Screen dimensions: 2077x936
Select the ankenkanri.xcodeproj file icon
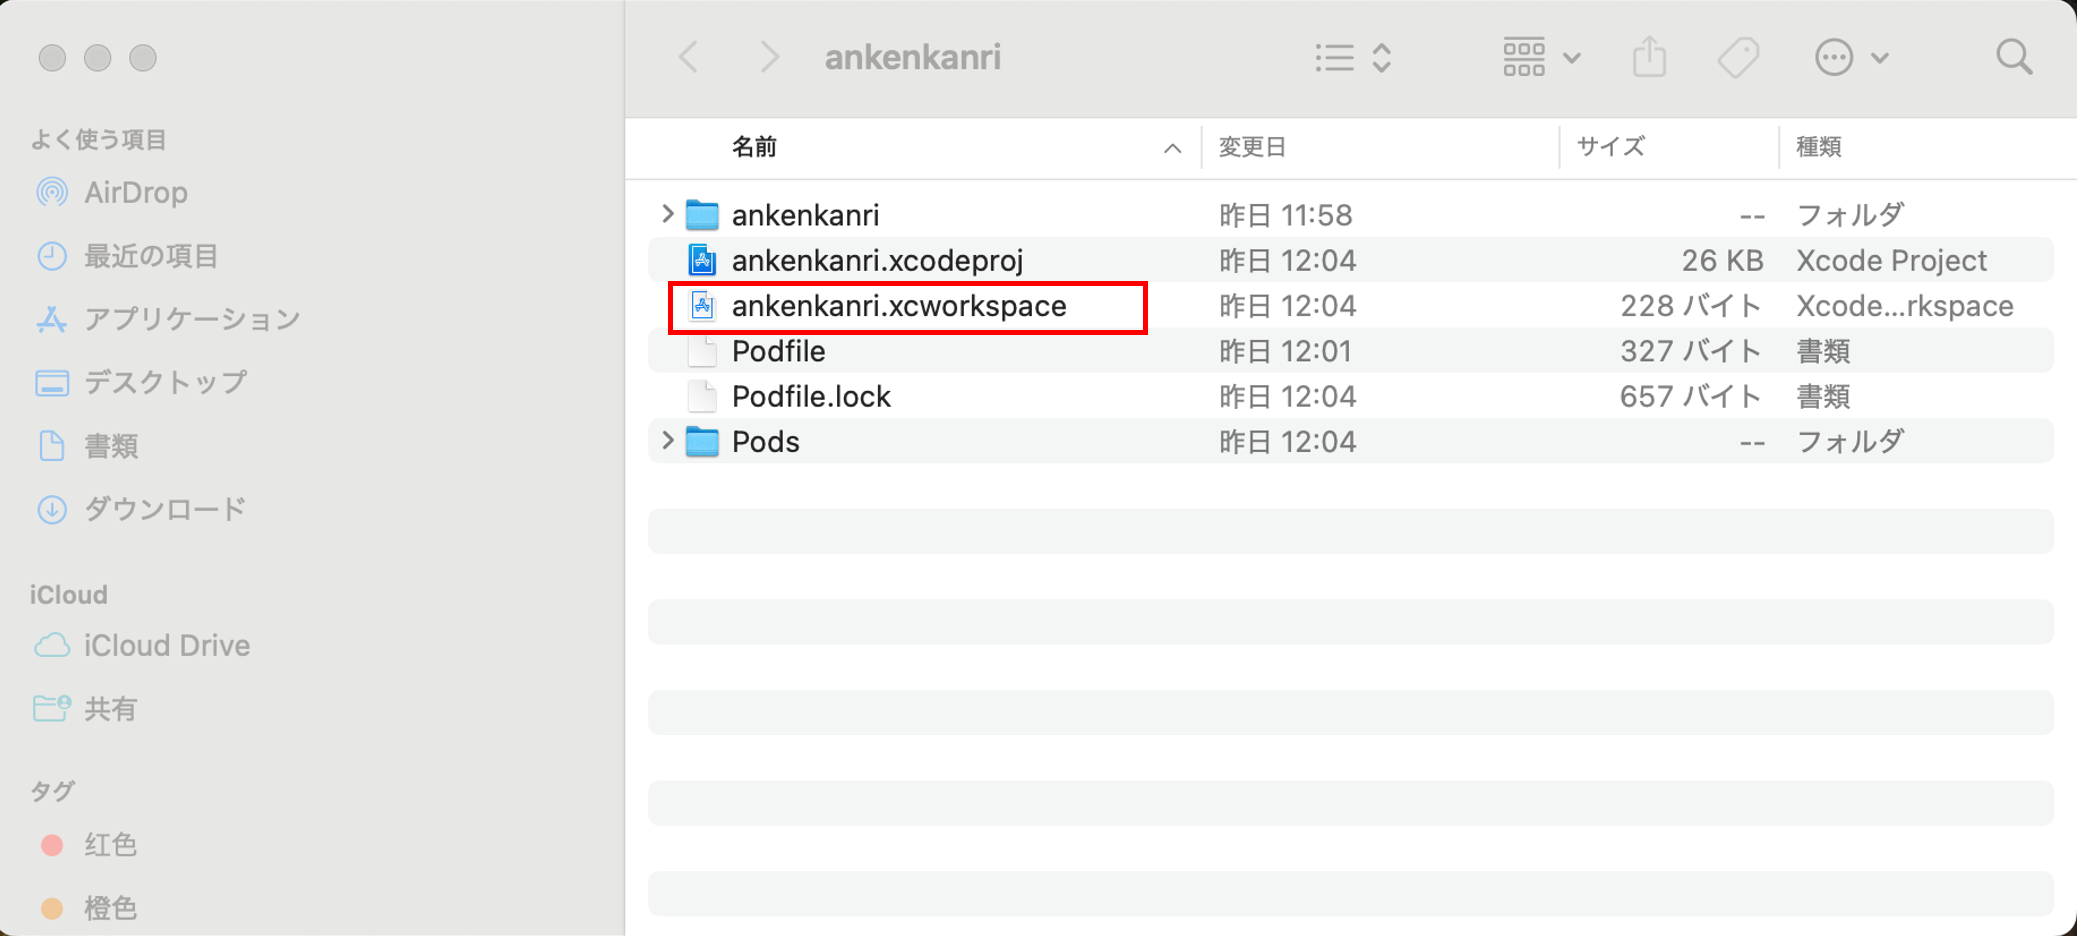click(x=702, y=260)
